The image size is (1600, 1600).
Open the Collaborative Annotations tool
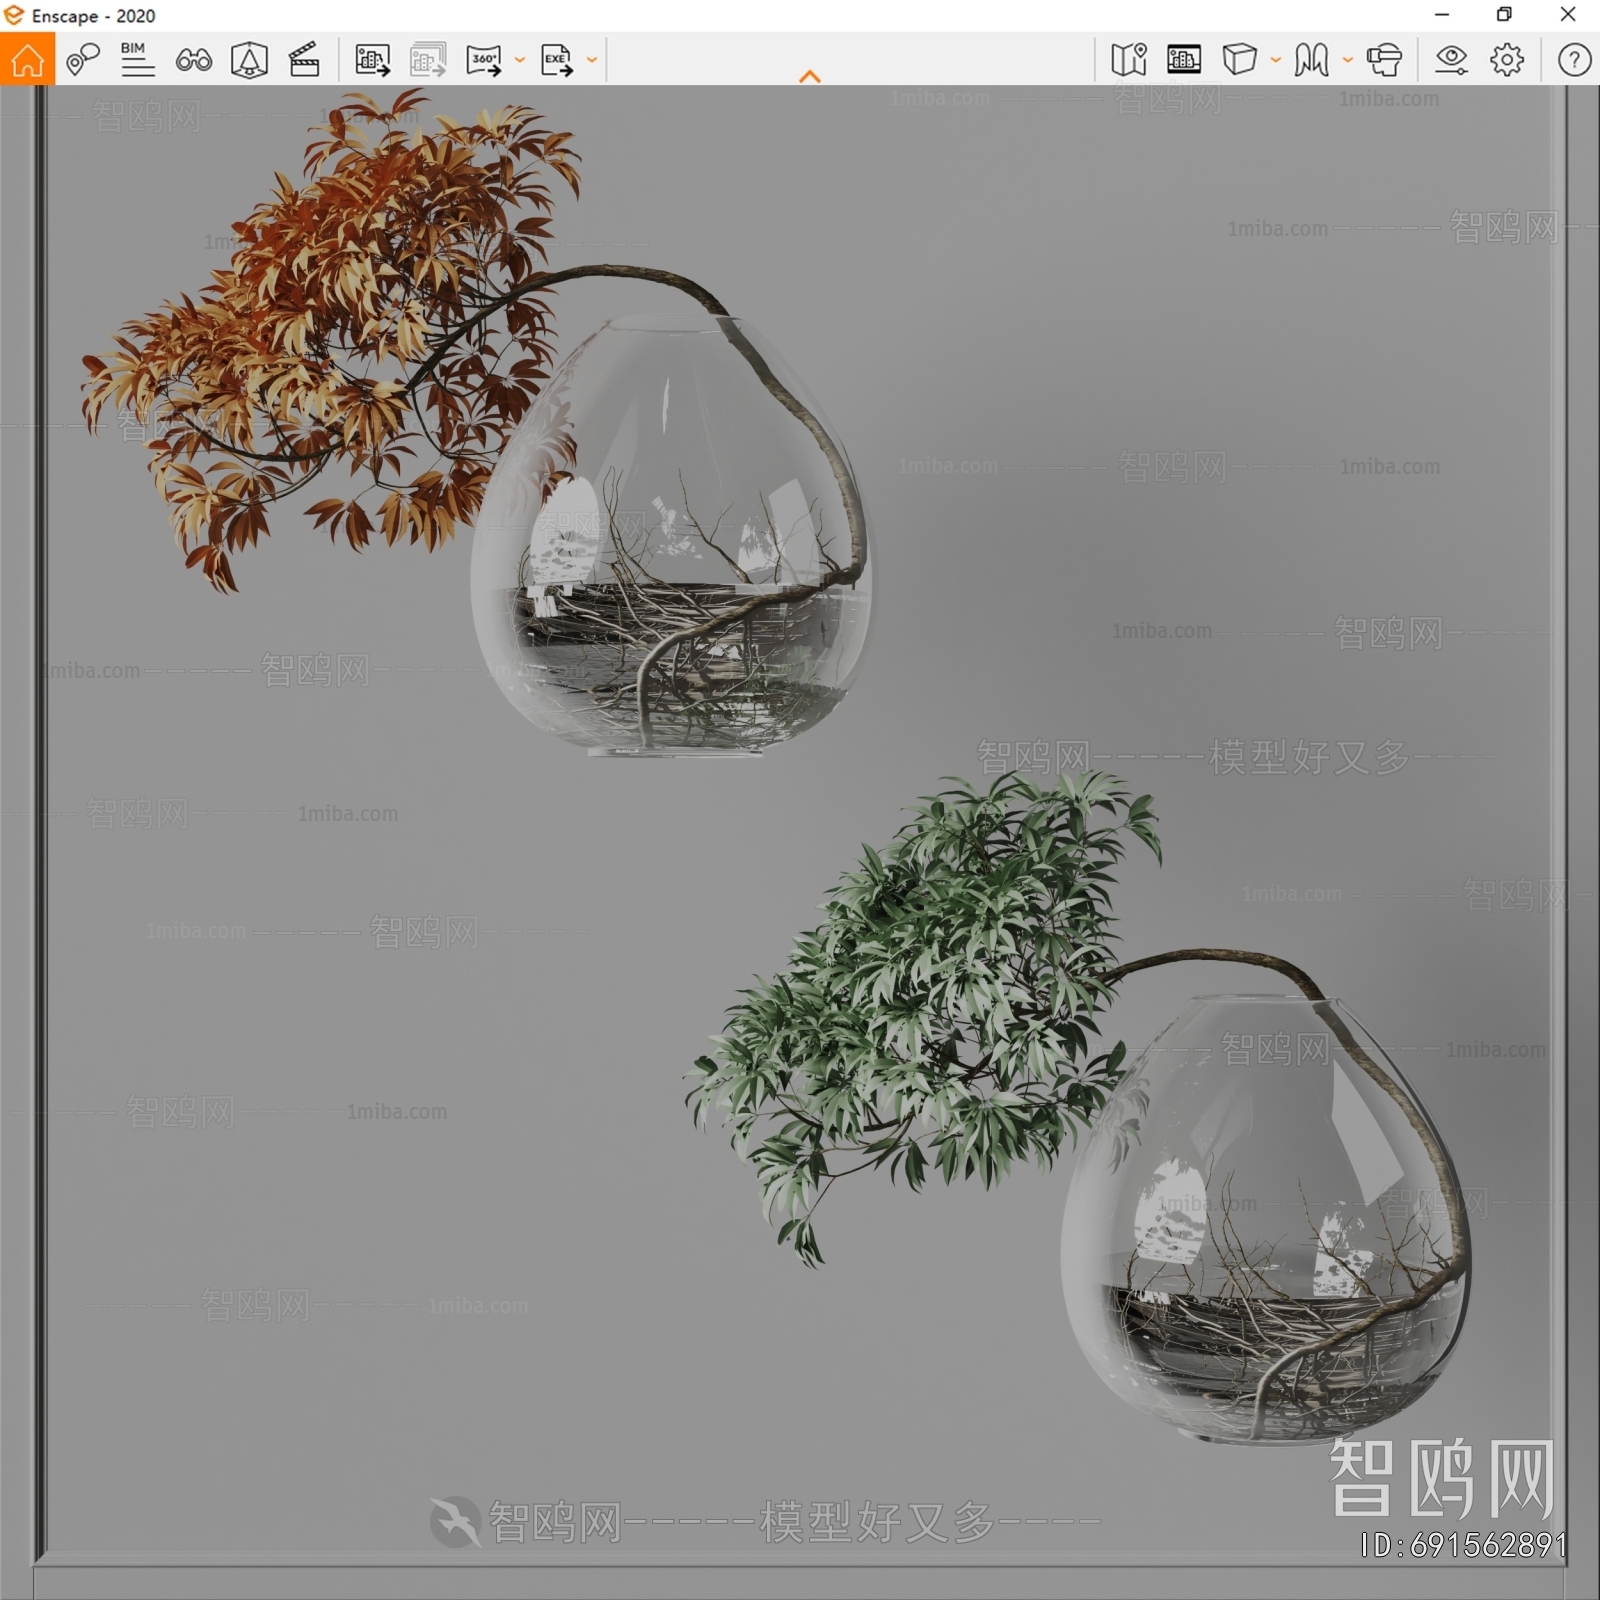83,60
